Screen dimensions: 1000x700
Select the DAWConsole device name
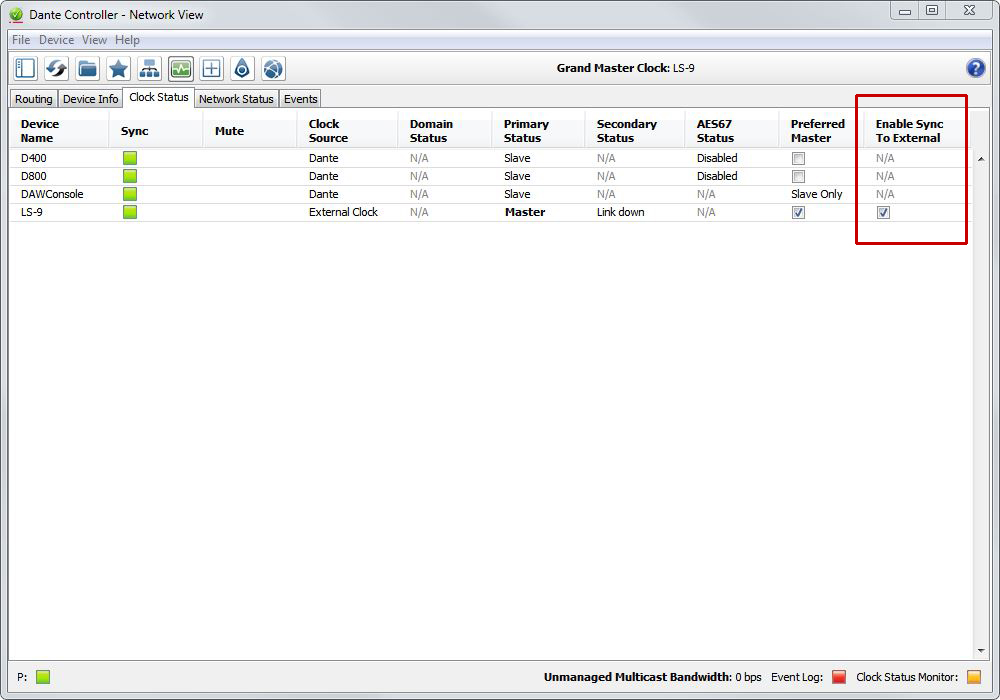point(52,194)
